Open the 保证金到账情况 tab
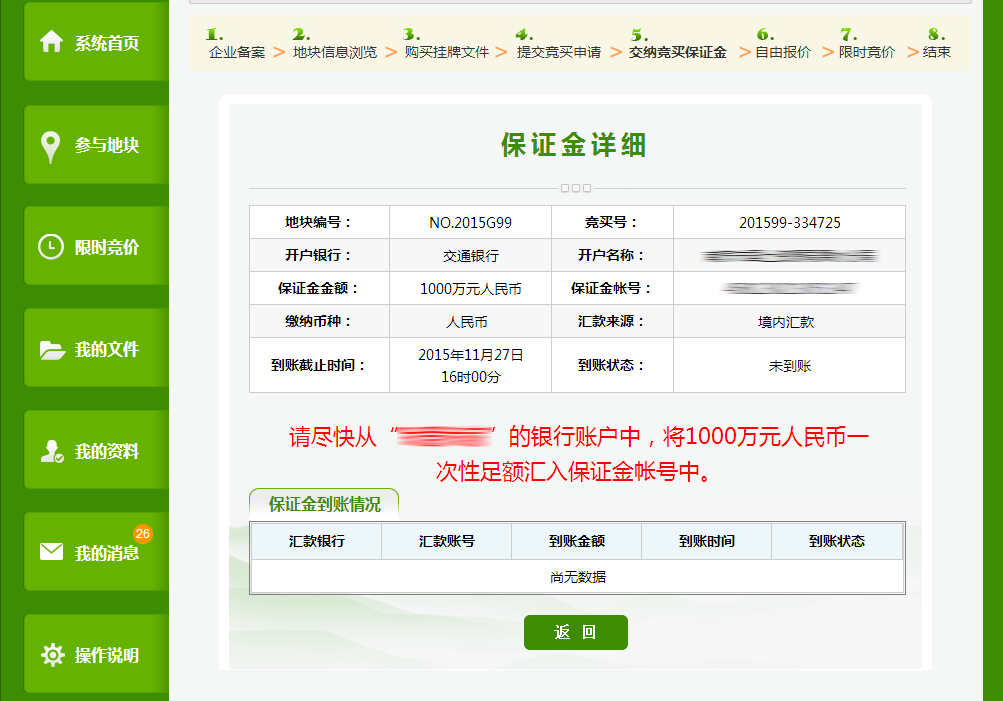 click(324, 504)
